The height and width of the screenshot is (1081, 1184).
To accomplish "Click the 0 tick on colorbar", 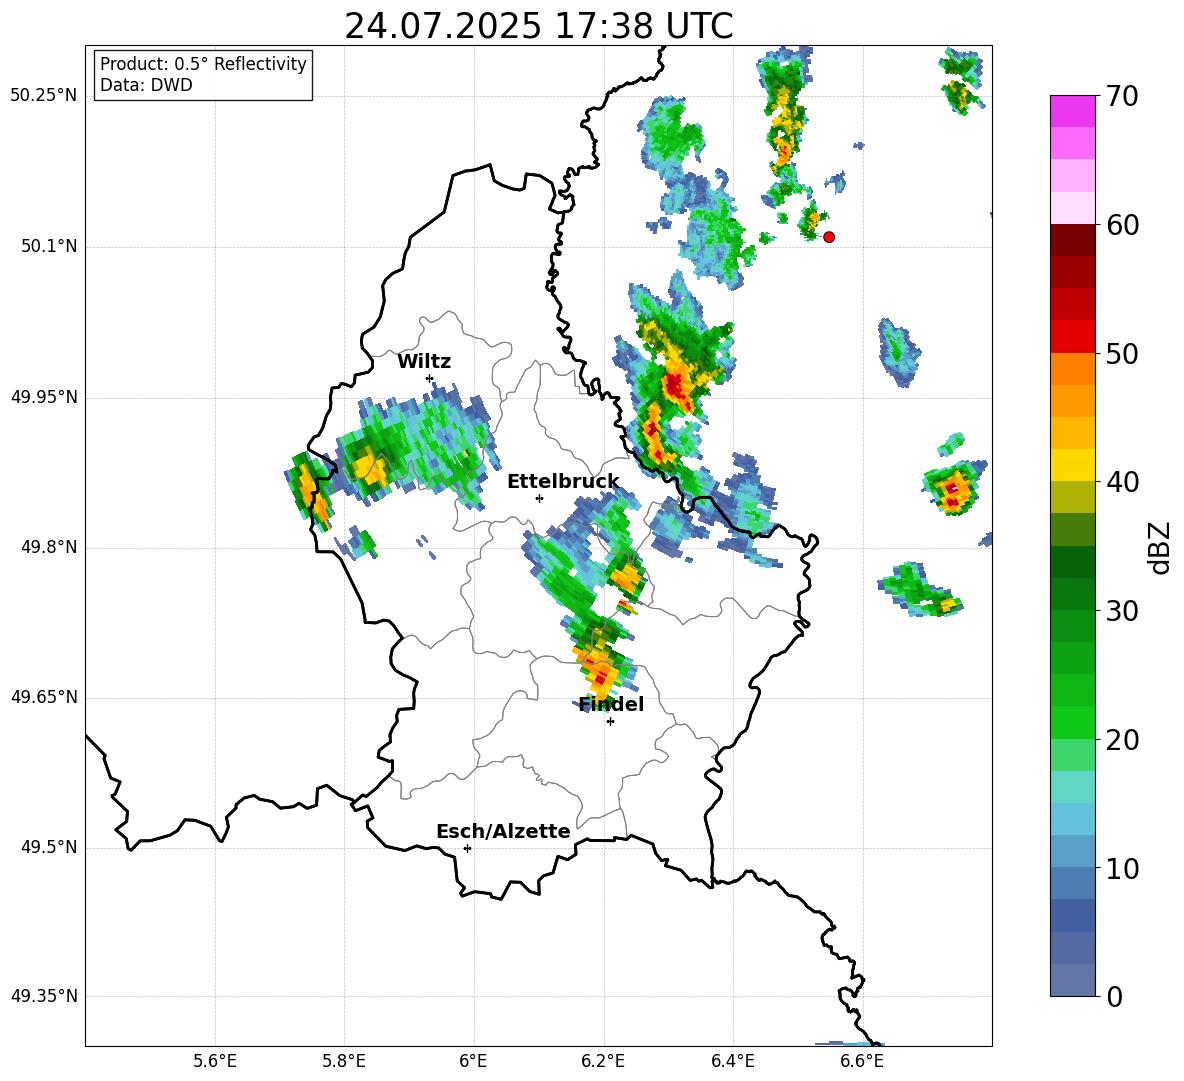I will pos(1114,996).
